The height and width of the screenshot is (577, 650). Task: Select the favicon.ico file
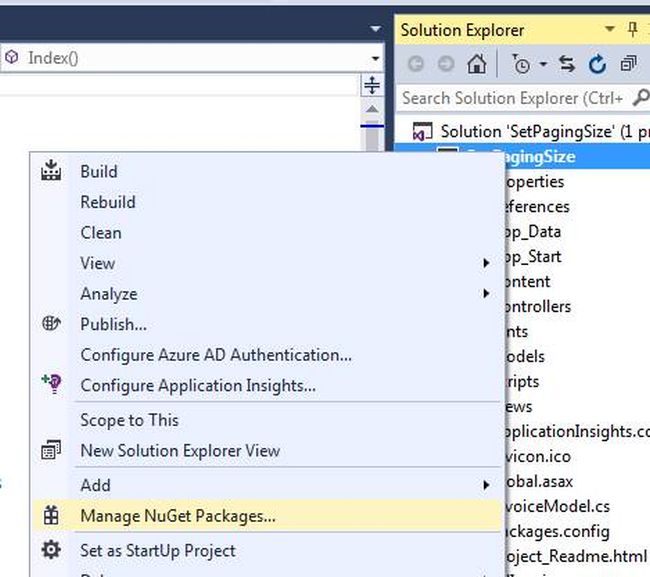(538, 456)
